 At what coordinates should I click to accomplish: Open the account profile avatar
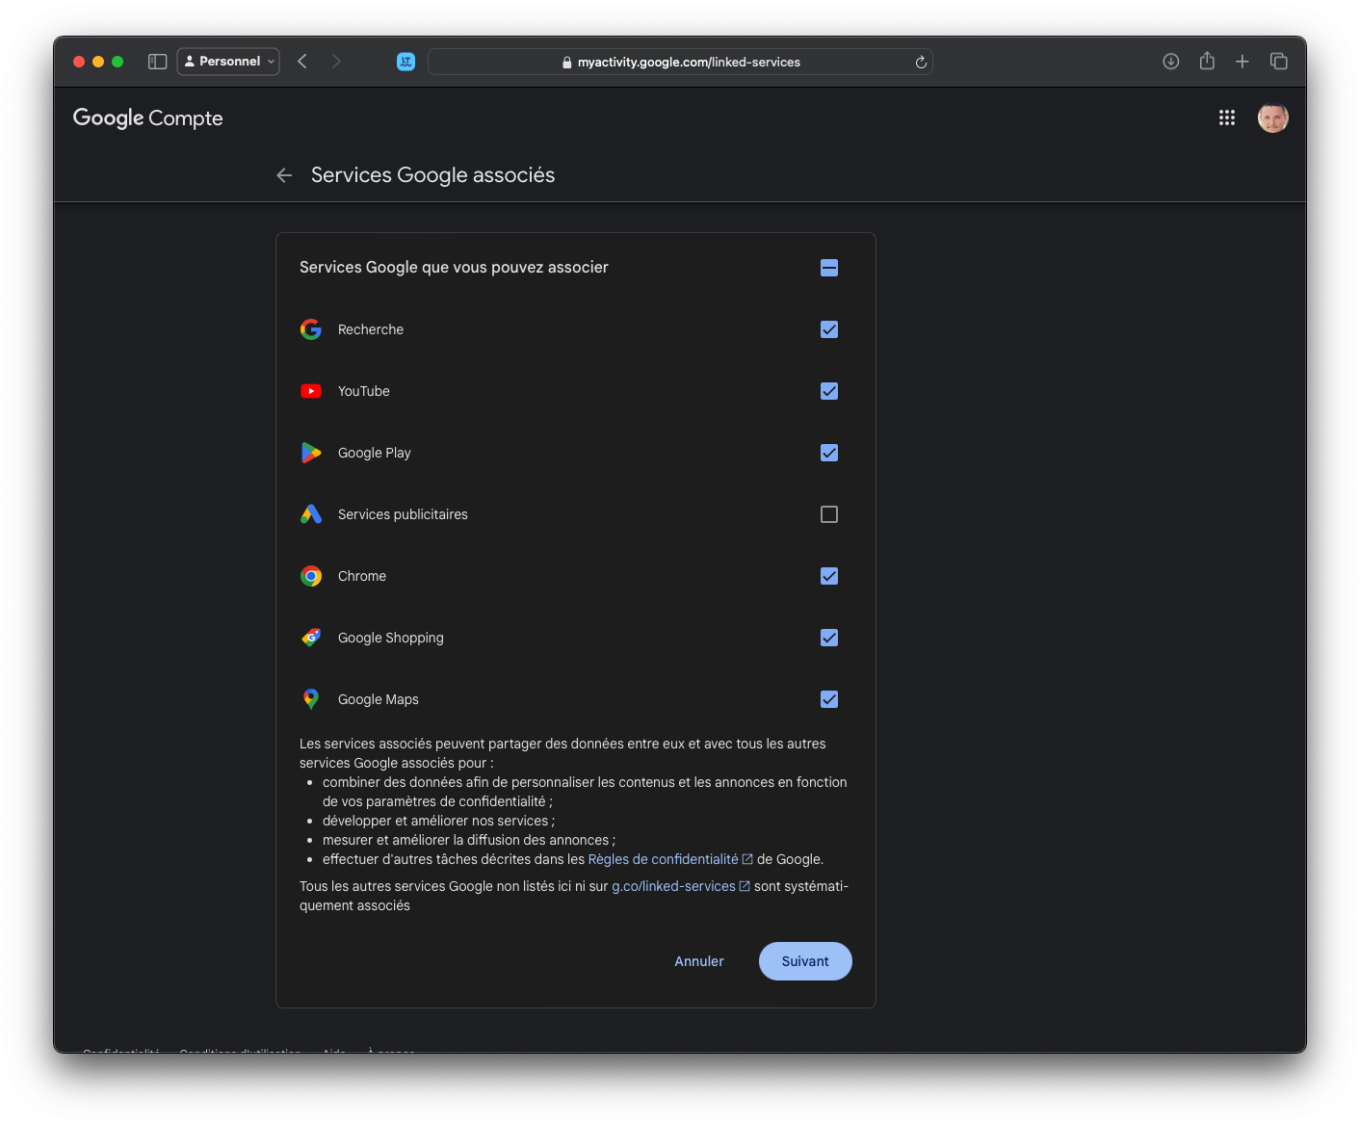(1273, 118)
